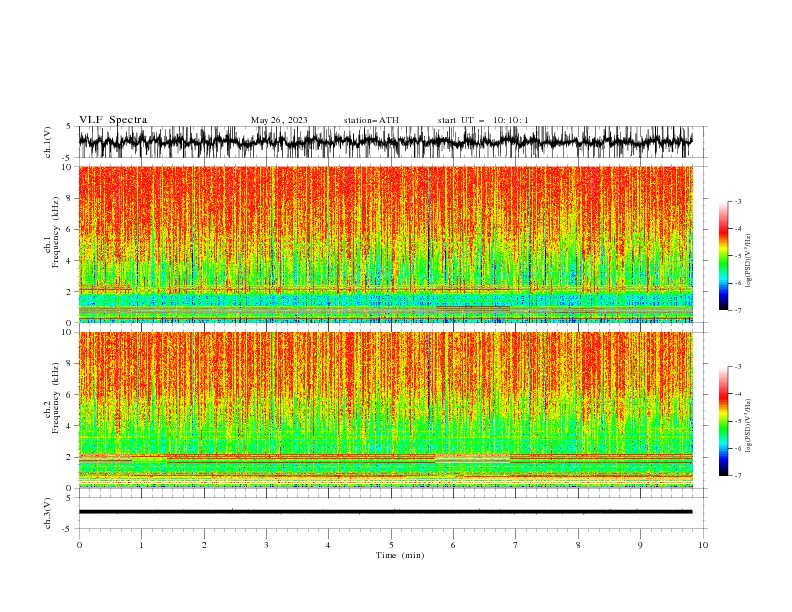Click the ch.1 waveform trace plot
Image resolution: width=792 pixels, height=612 pixels.
(385, 142)
